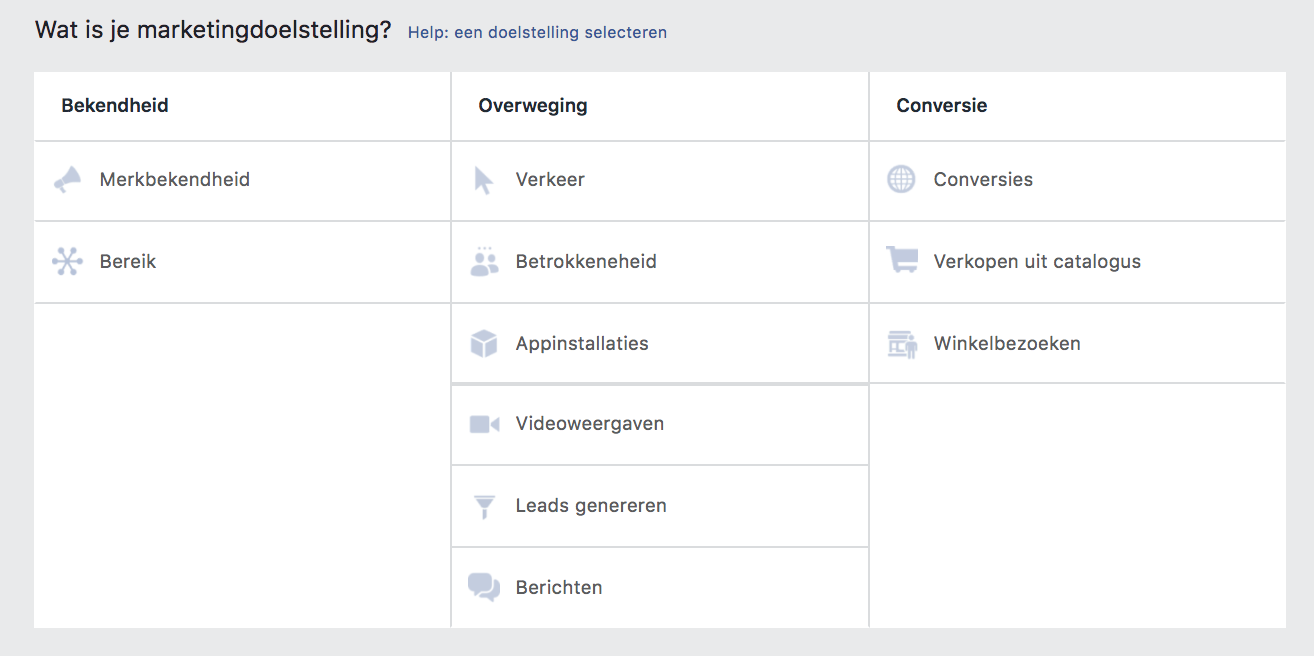Select the Bekendheid column header
The height and width of the screenshot is (656, 1314).
coord(114,104)
